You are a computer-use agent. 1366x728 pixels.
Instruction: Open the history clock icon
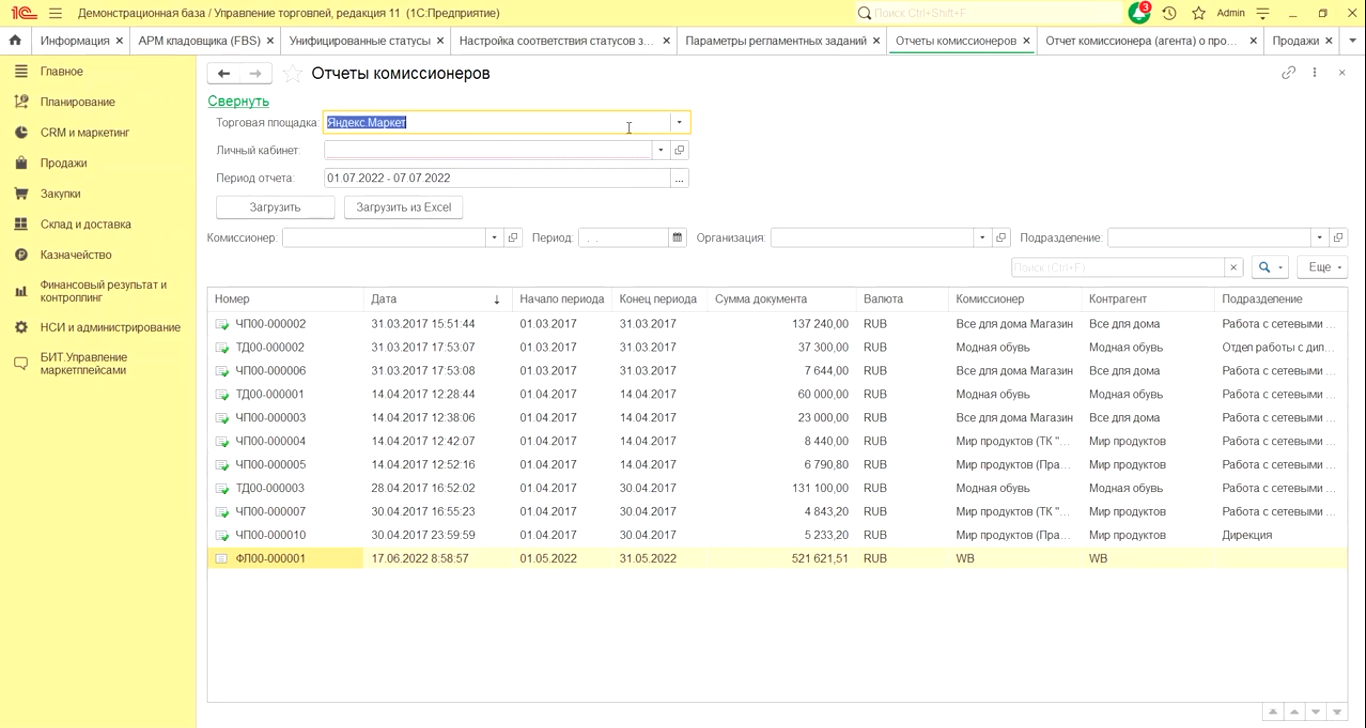pyautogui.click(x=1169, y=13)
